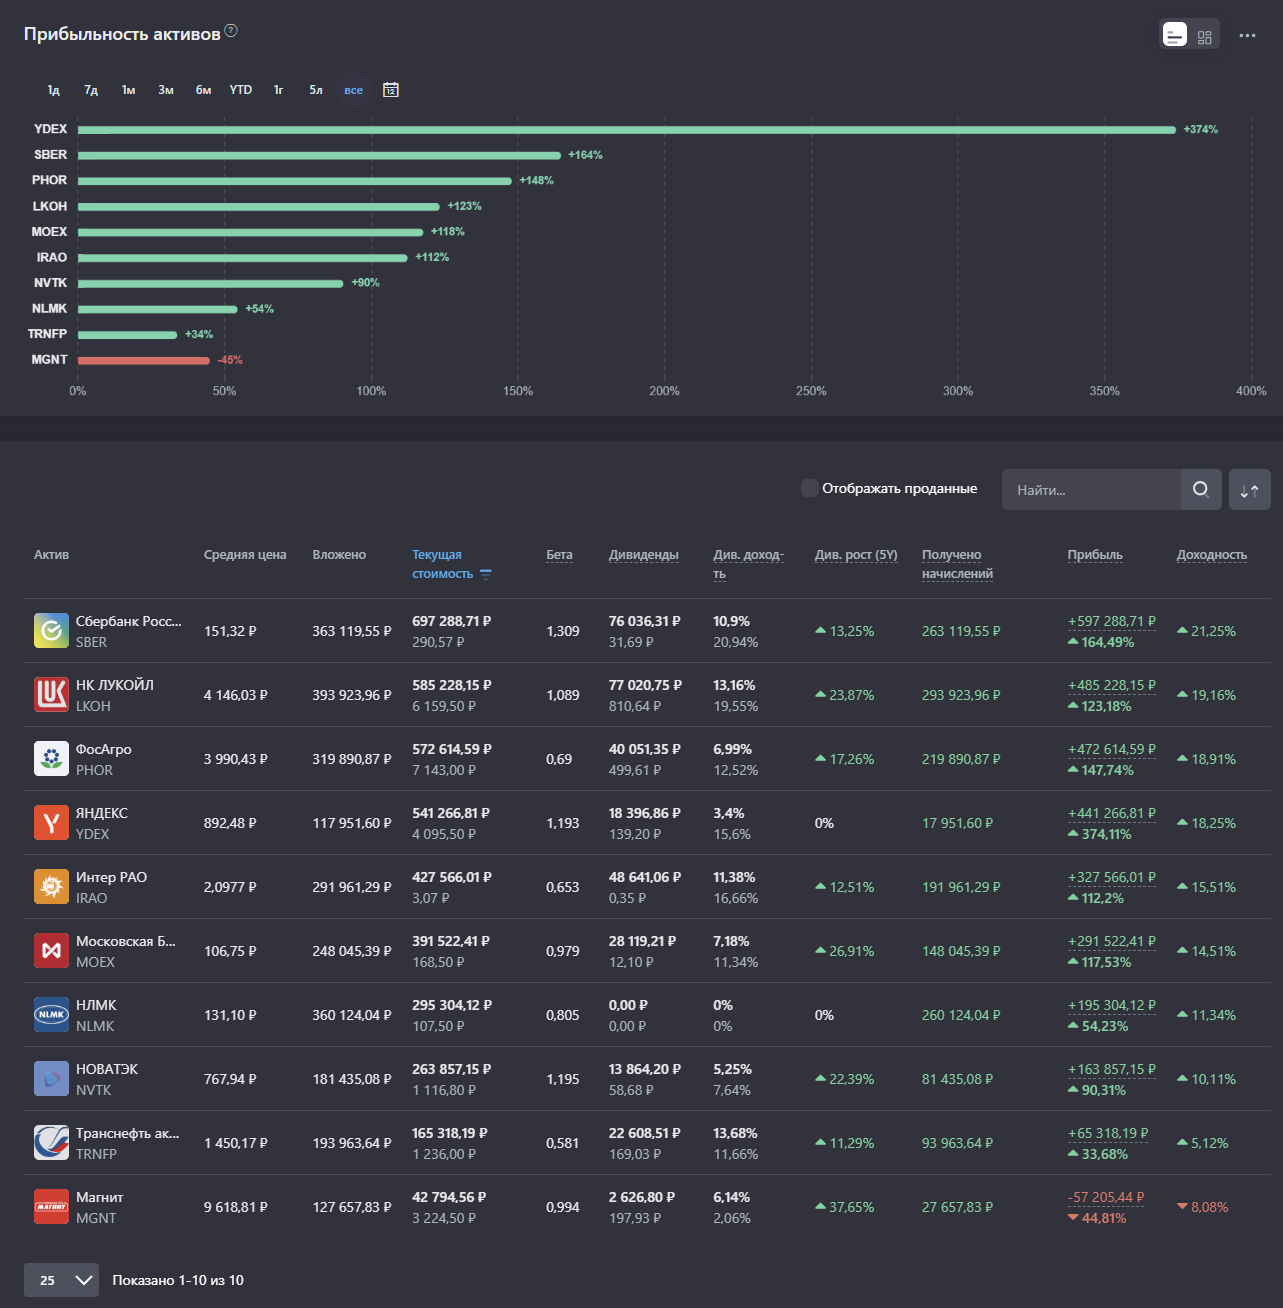
Task: Open the sort order button
Action: (x=1250, y=490)
